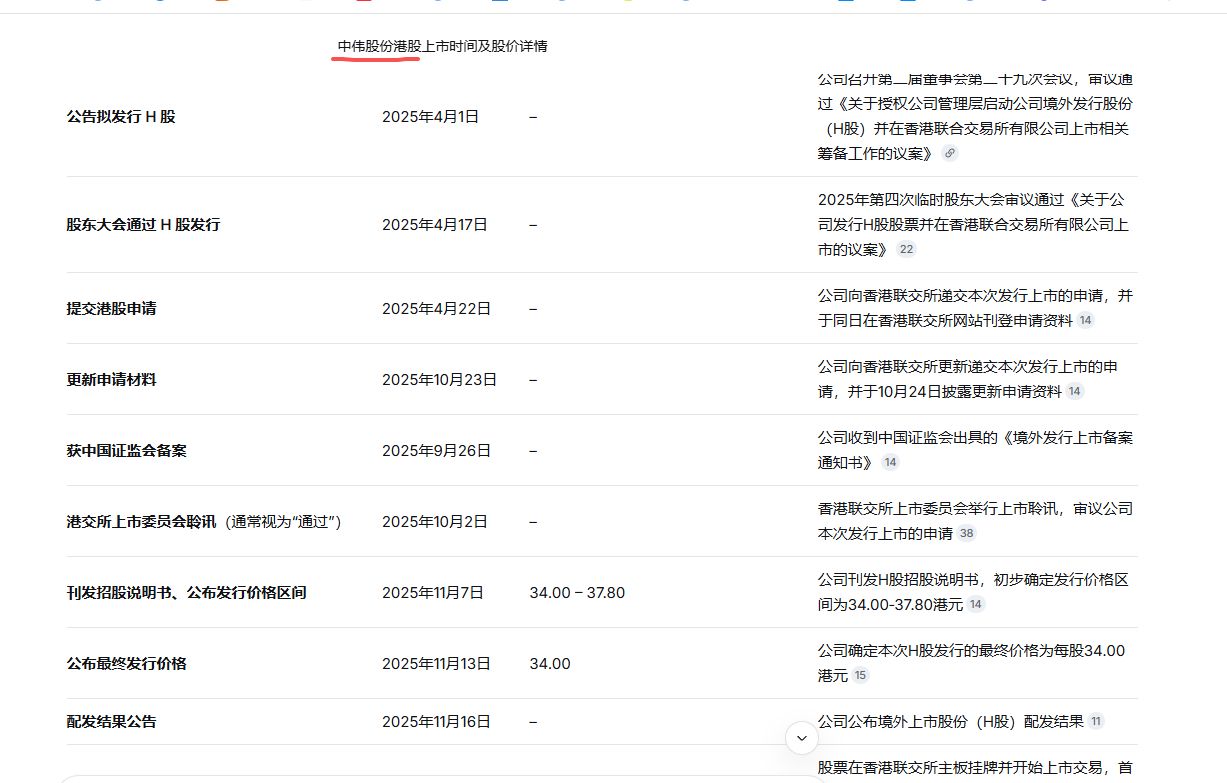Click the date 2025年4月17日
Image resolution: width=1227 pixels, height=783 pixels.
click(434, 224)
